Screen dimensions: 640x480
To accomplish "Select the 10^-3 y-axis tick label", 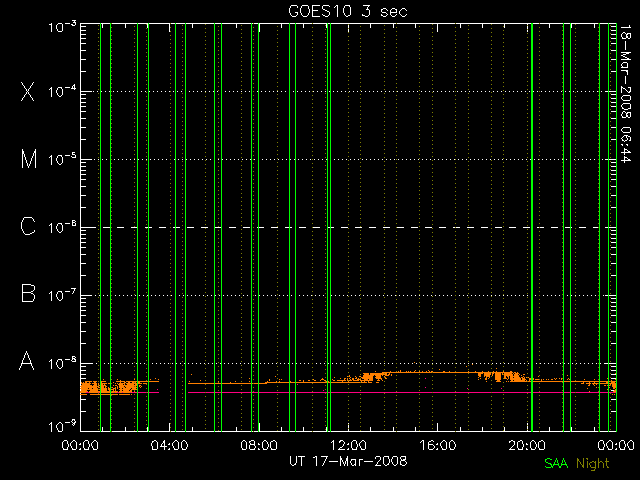I will point(62,27).
